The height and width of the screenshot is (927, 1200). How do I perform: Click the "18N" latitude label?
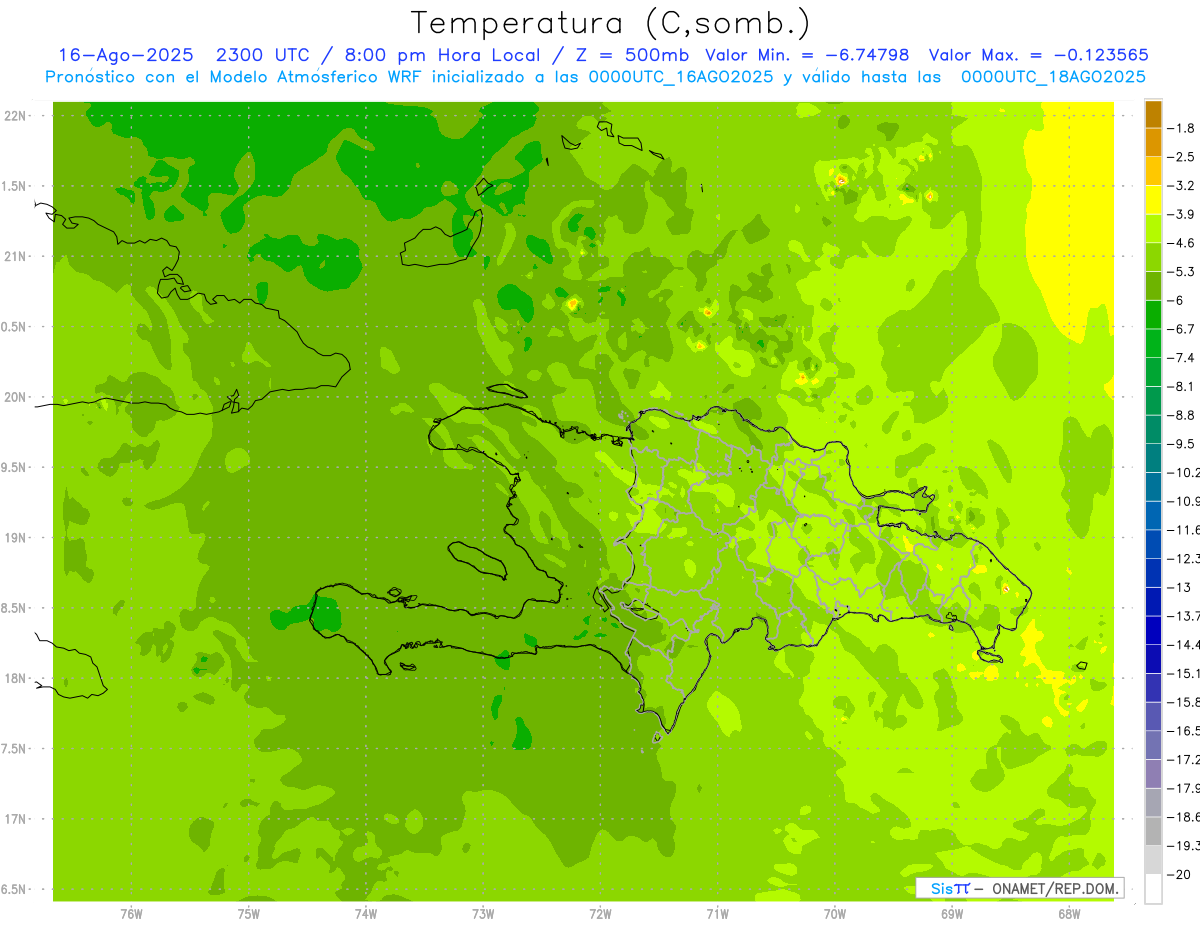[15, 679]
